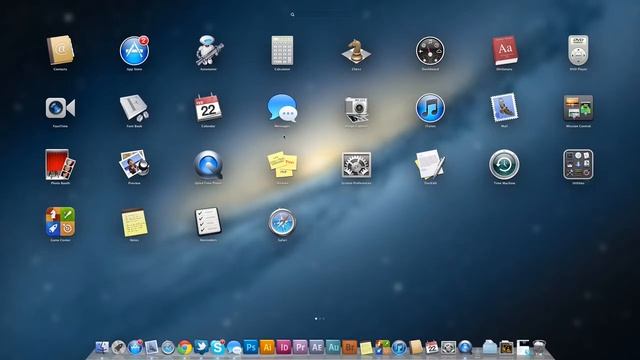Launch Safari from the Launchpad grid

[282, 222]
